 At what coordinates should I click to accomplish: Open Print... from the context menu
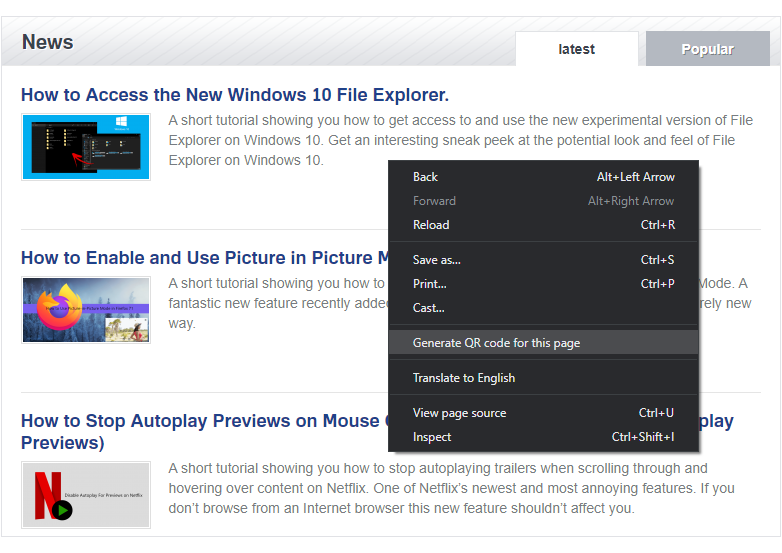pos(543,284)
